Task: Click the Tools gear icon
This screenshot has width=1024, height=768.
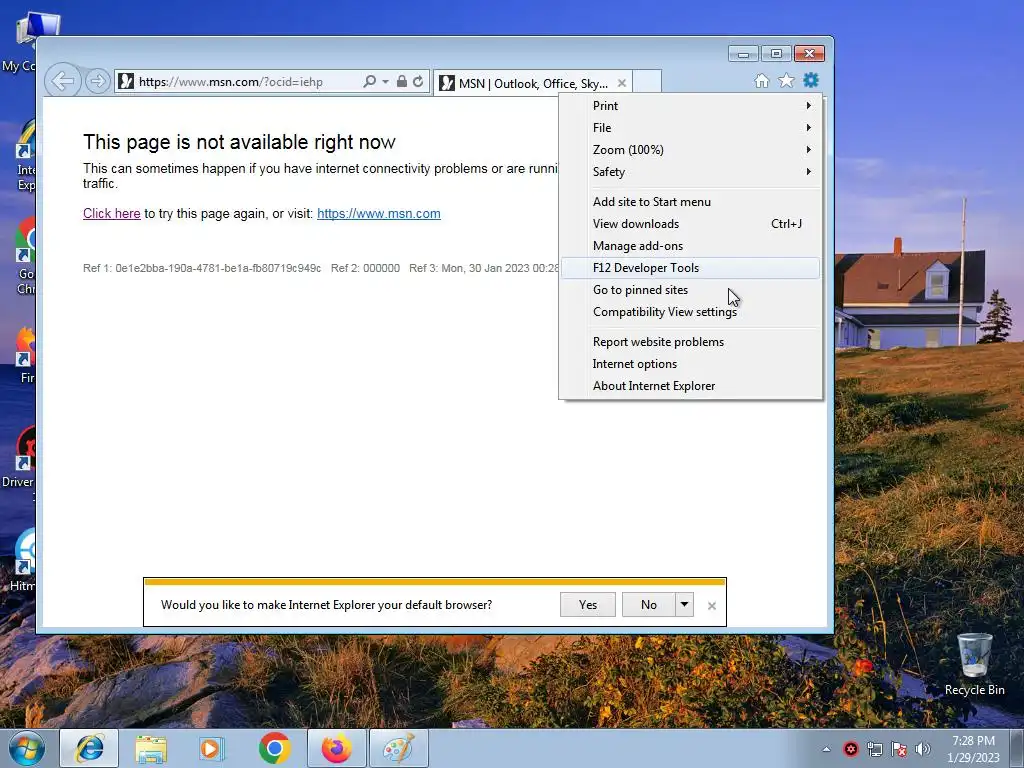Action: (811, 80)
